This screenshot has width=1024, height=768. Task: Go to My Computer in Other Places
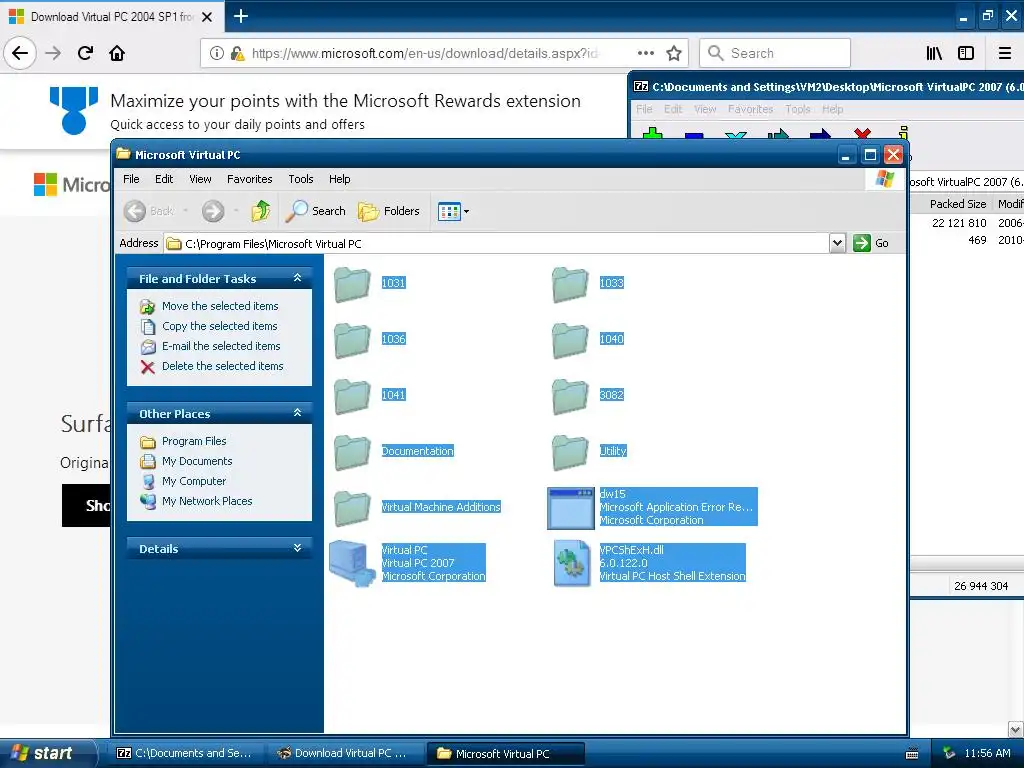point(194,481)
